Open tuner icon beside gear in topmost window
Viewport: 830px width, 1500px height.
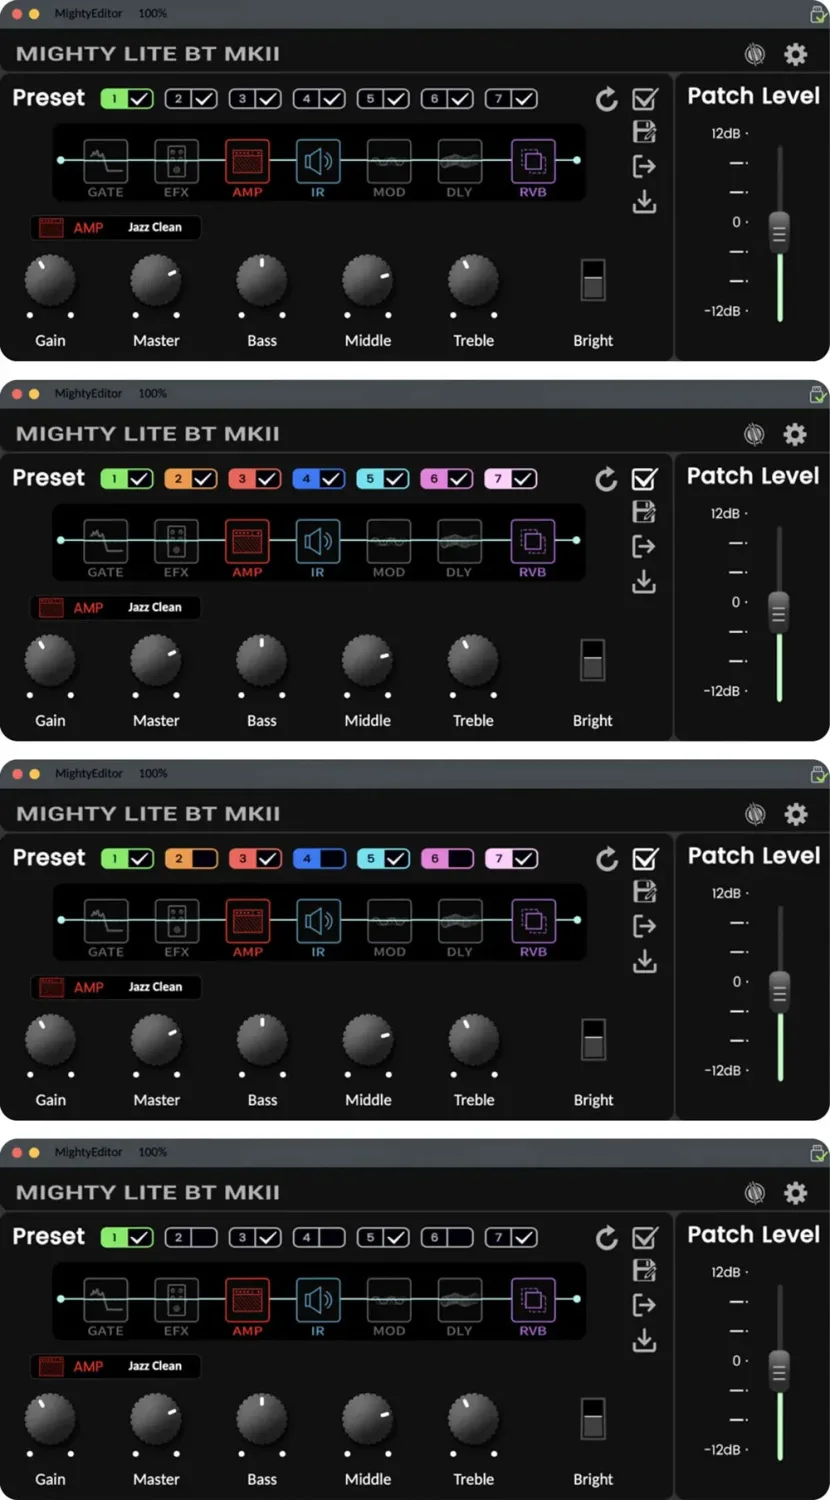(x=755, y=54)
